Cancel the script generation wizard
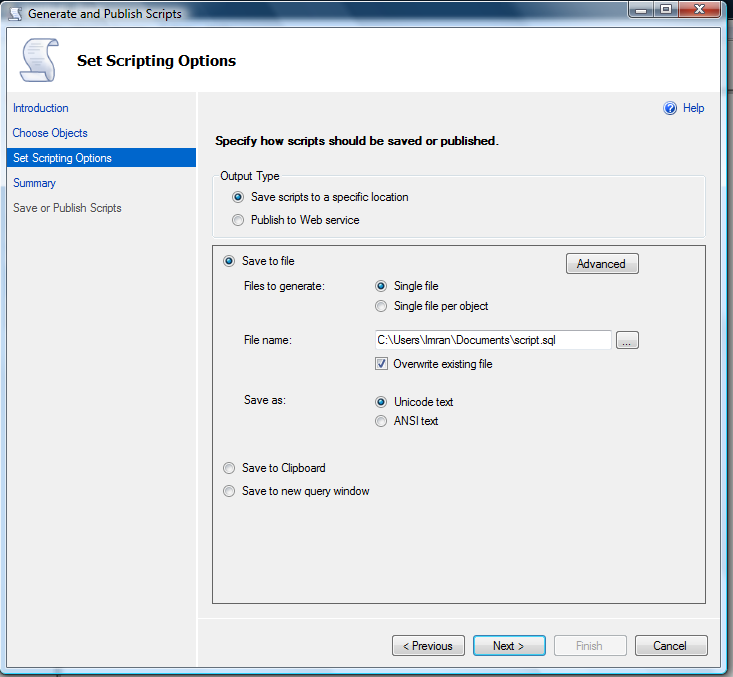 tap(670, 646)
